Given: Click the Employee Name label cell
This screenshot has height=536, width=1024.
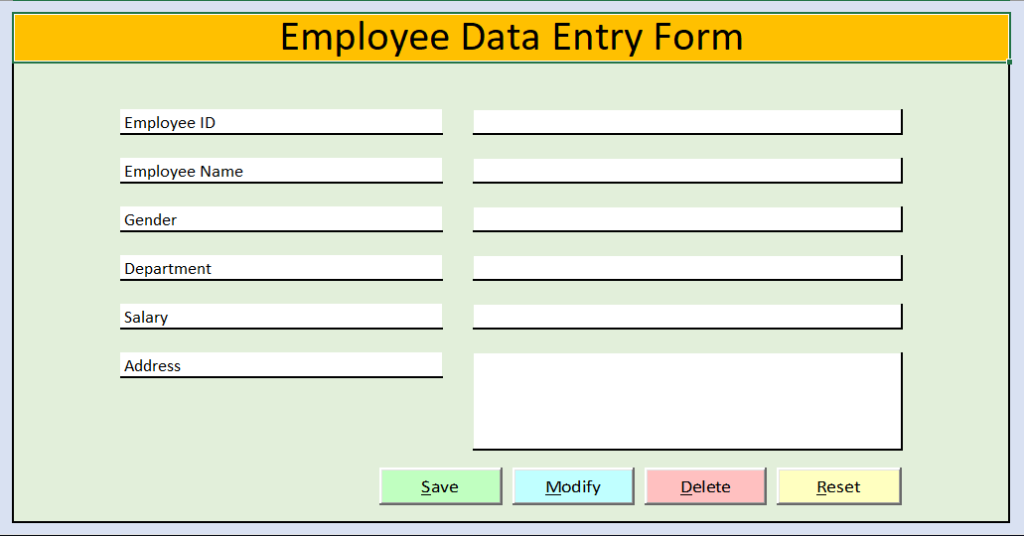Looking at the screenshot, I should 281,170.
